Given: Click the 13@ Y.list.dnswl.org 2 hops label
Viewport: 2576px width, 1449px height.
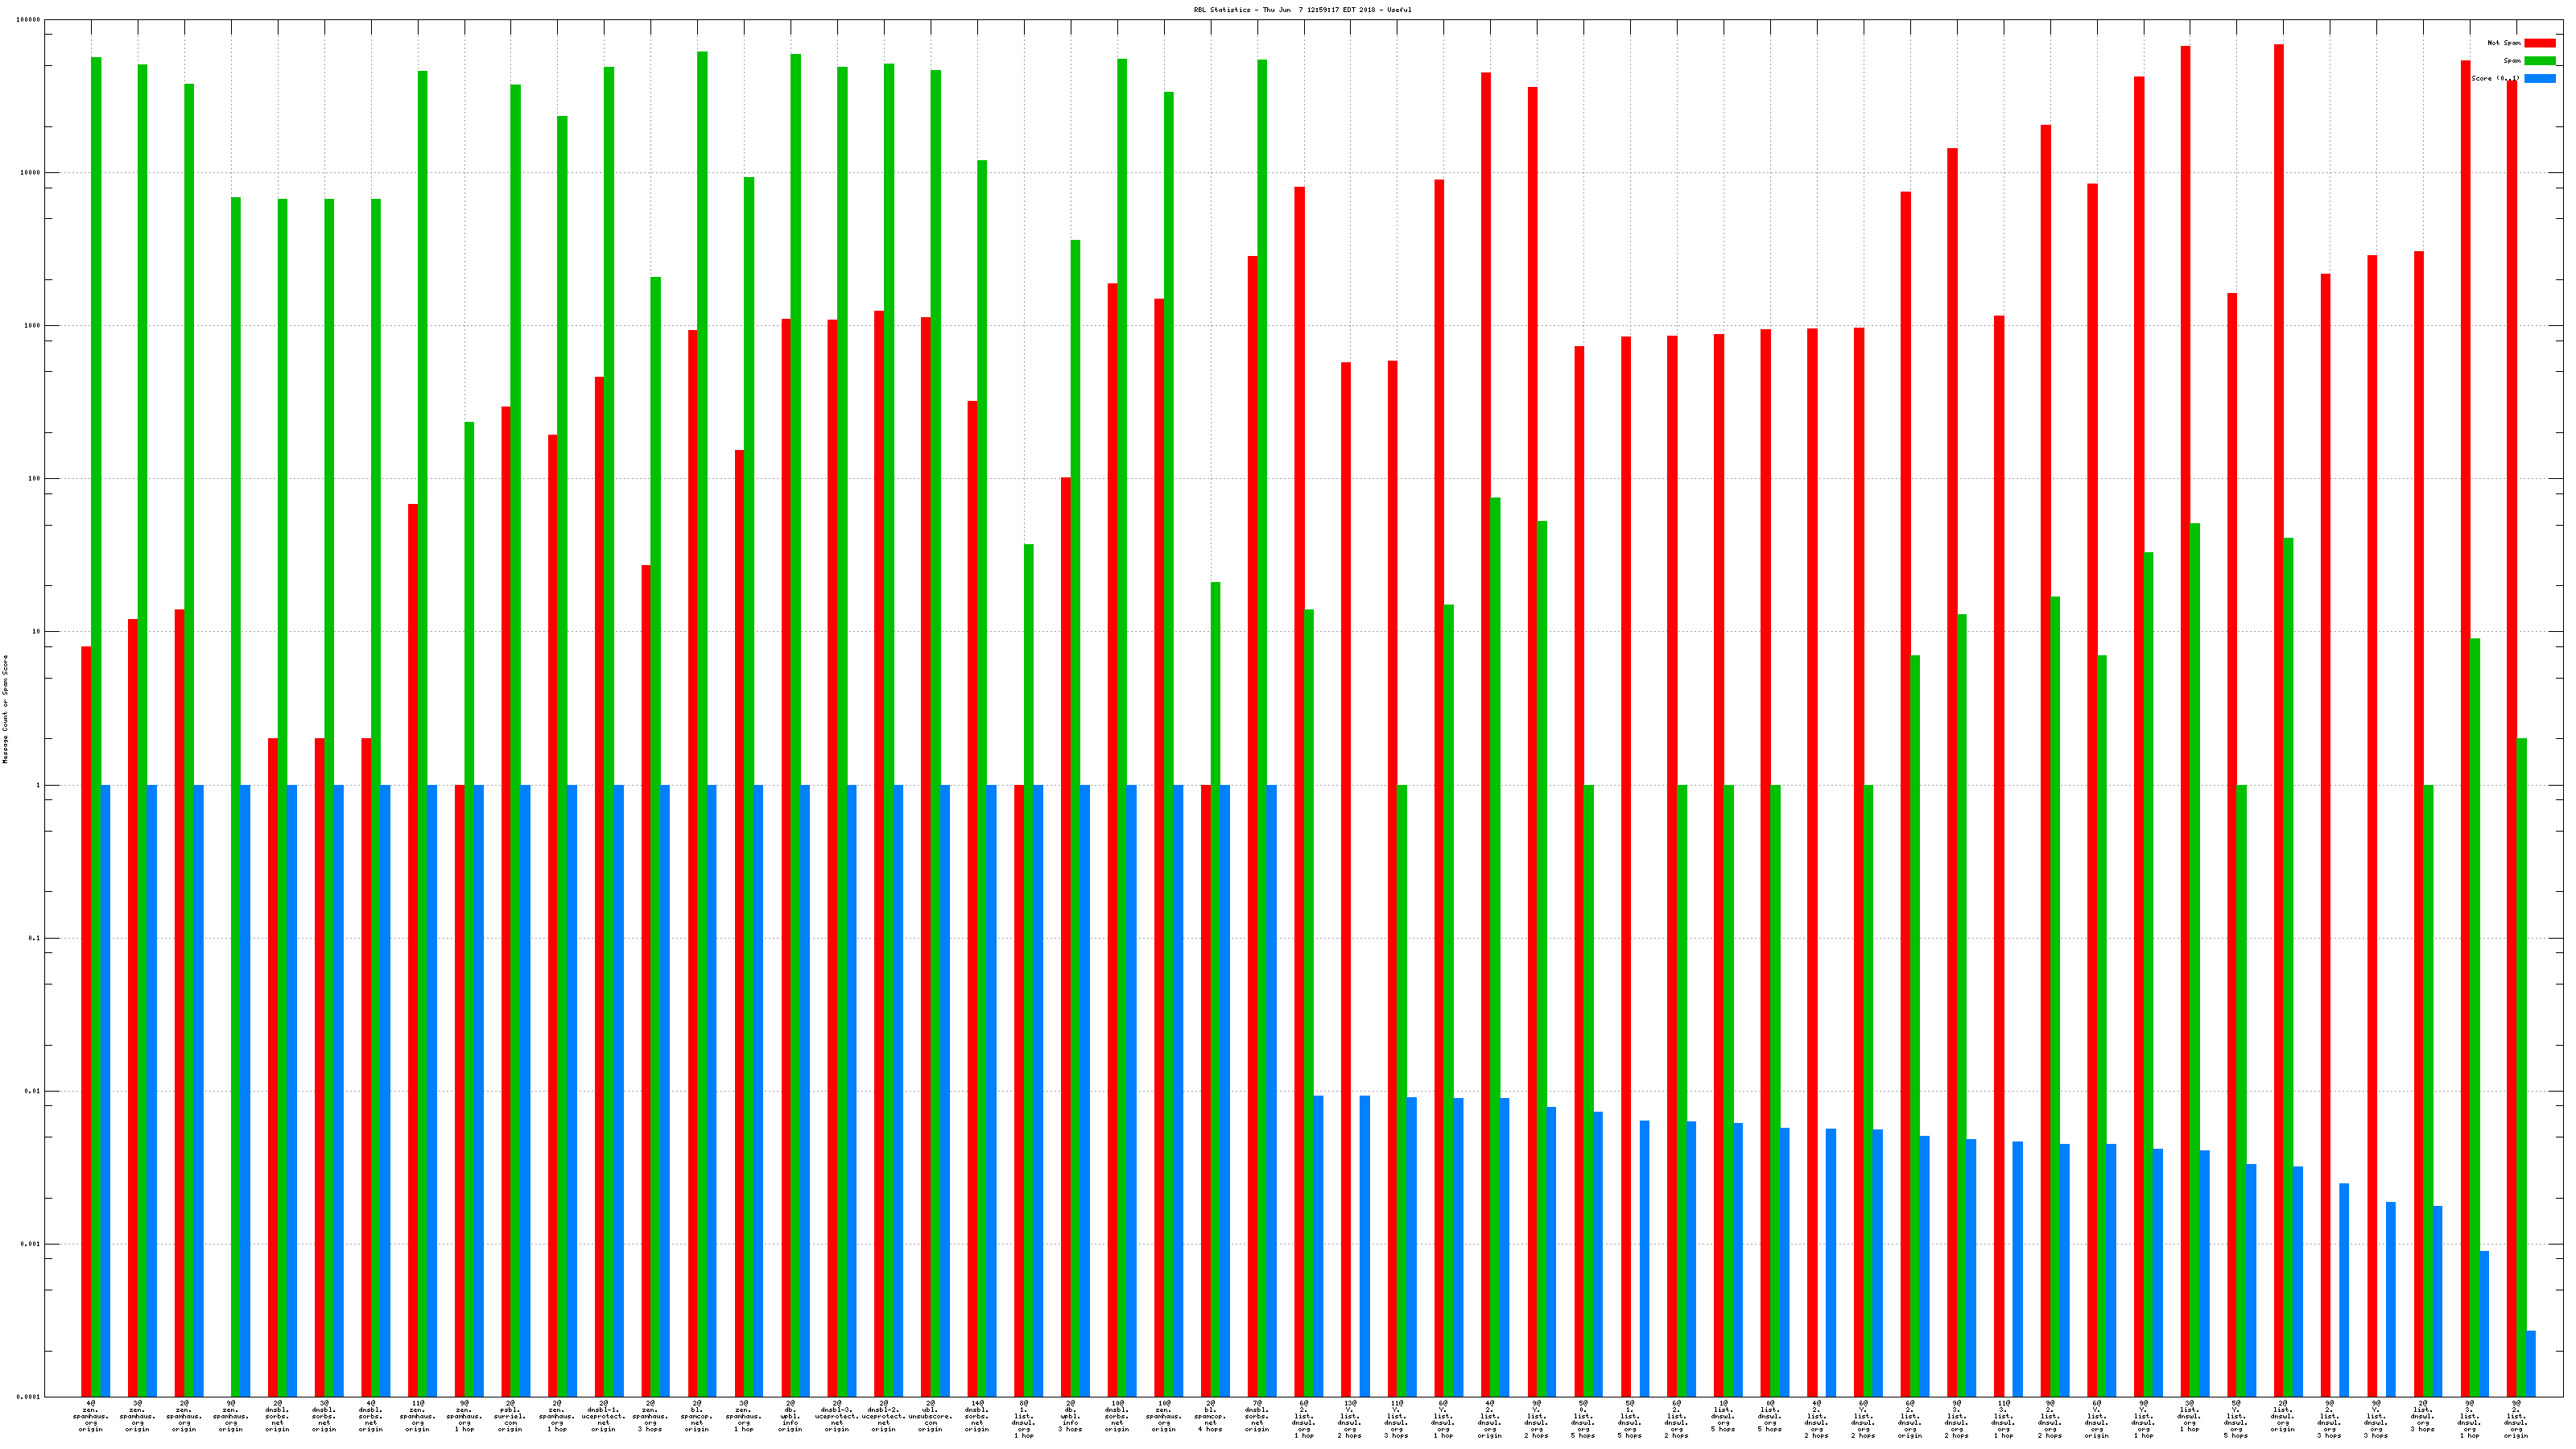Looking at the screenshot, I should [1350, 1420].
